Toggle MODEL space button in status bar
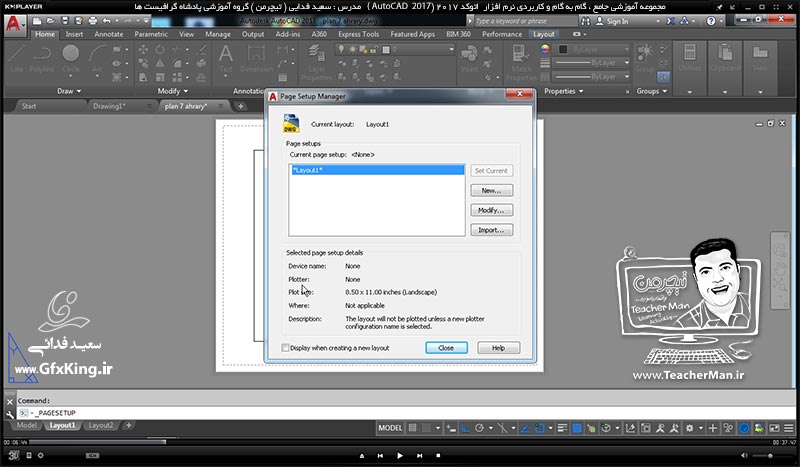The height and width of the screenshot is (467, 800). tap(390, 428)
